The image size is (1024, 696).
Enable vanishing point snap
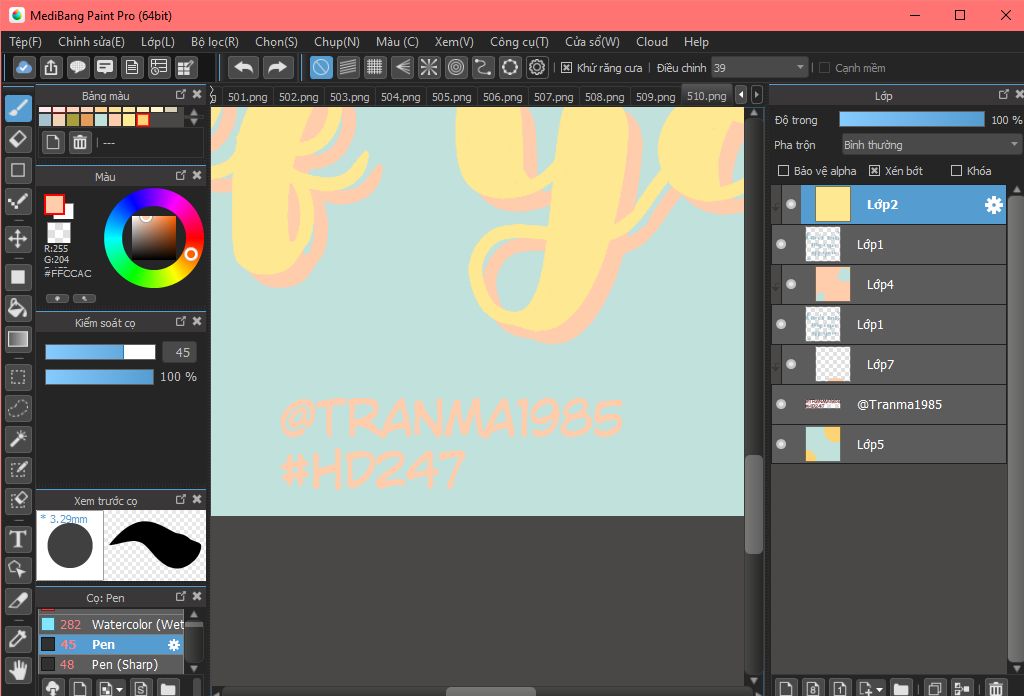[402, 67]
